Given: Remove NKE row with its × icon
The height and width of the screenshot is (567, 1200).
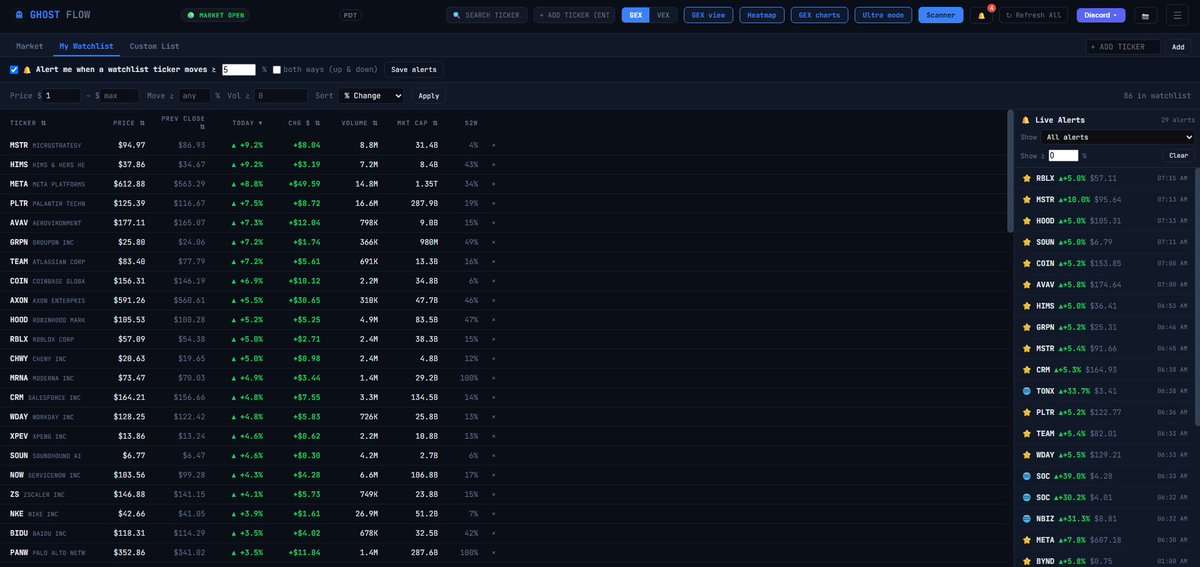Looking at the screenshot, I should [493, 514].
